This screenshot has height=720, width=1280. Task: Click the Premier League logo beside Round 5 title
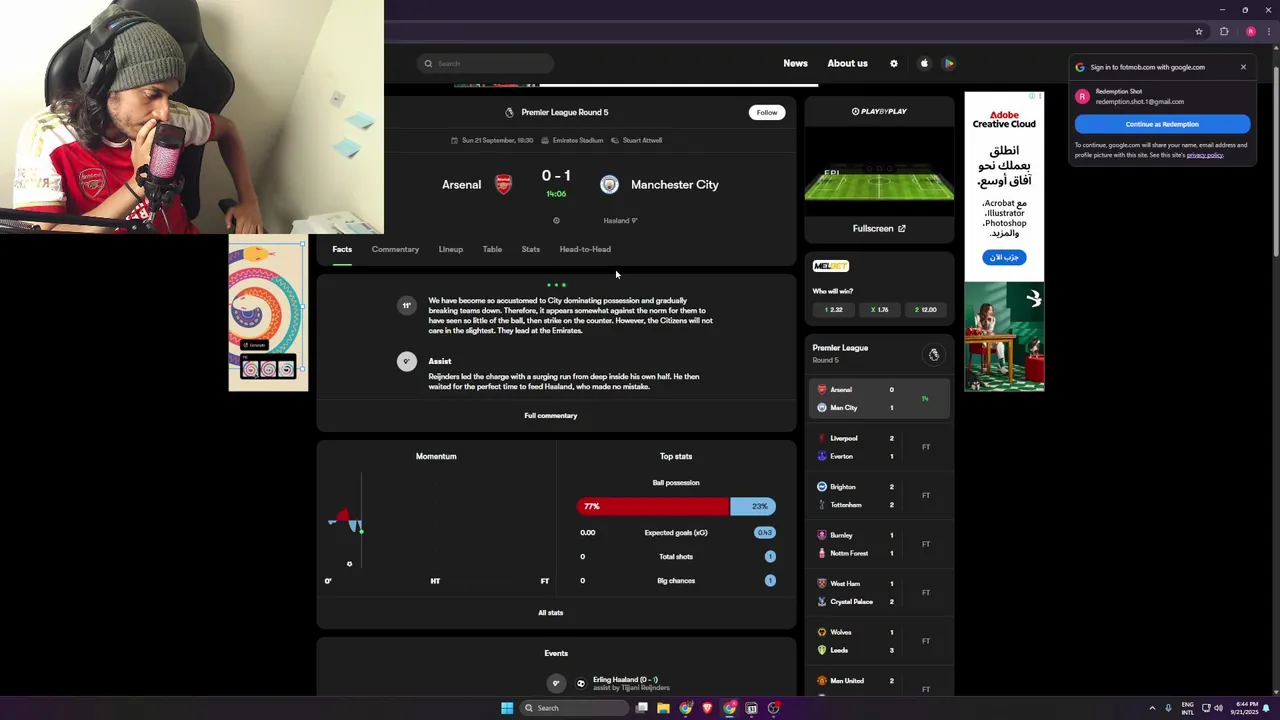pyautogui.click(x=509, y=112)
